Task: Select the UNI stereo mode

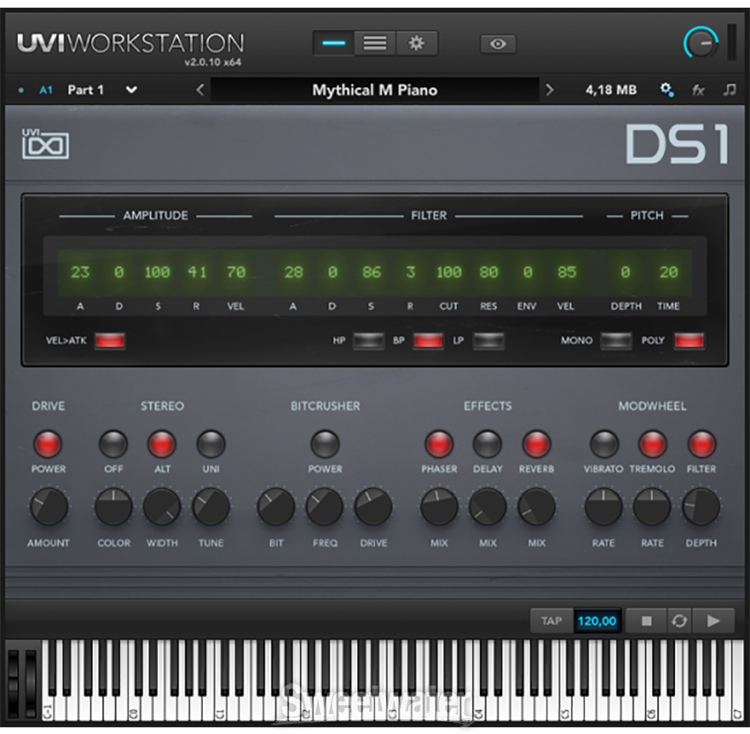Action: pyautogui.click(x=211, y=444)
